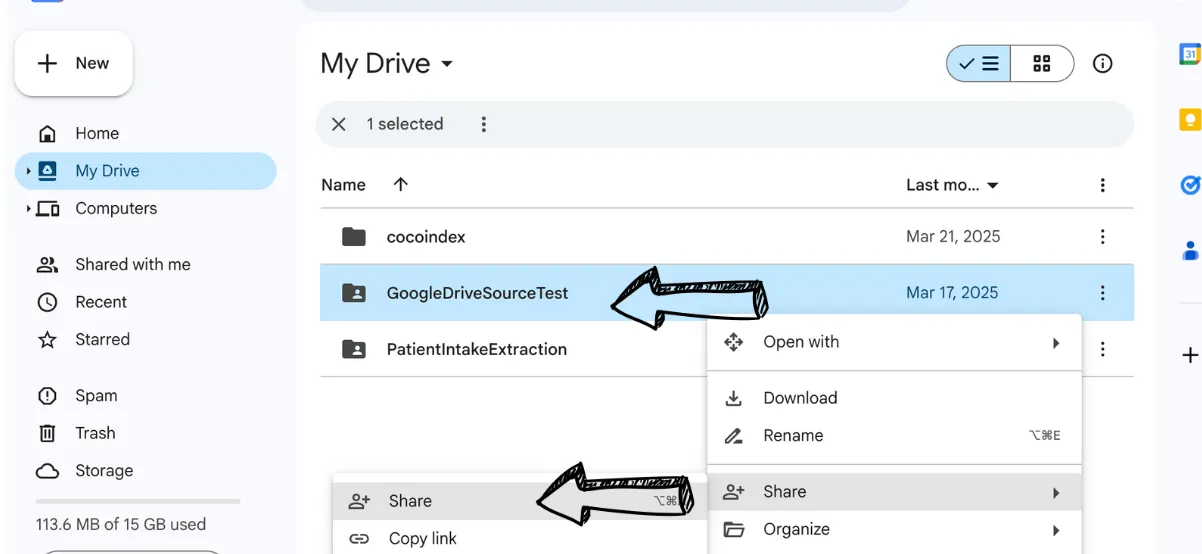Viewport: 1202px width, 554px height.
Task: Open Google Calendar side panel
Action: [1190, 54]
